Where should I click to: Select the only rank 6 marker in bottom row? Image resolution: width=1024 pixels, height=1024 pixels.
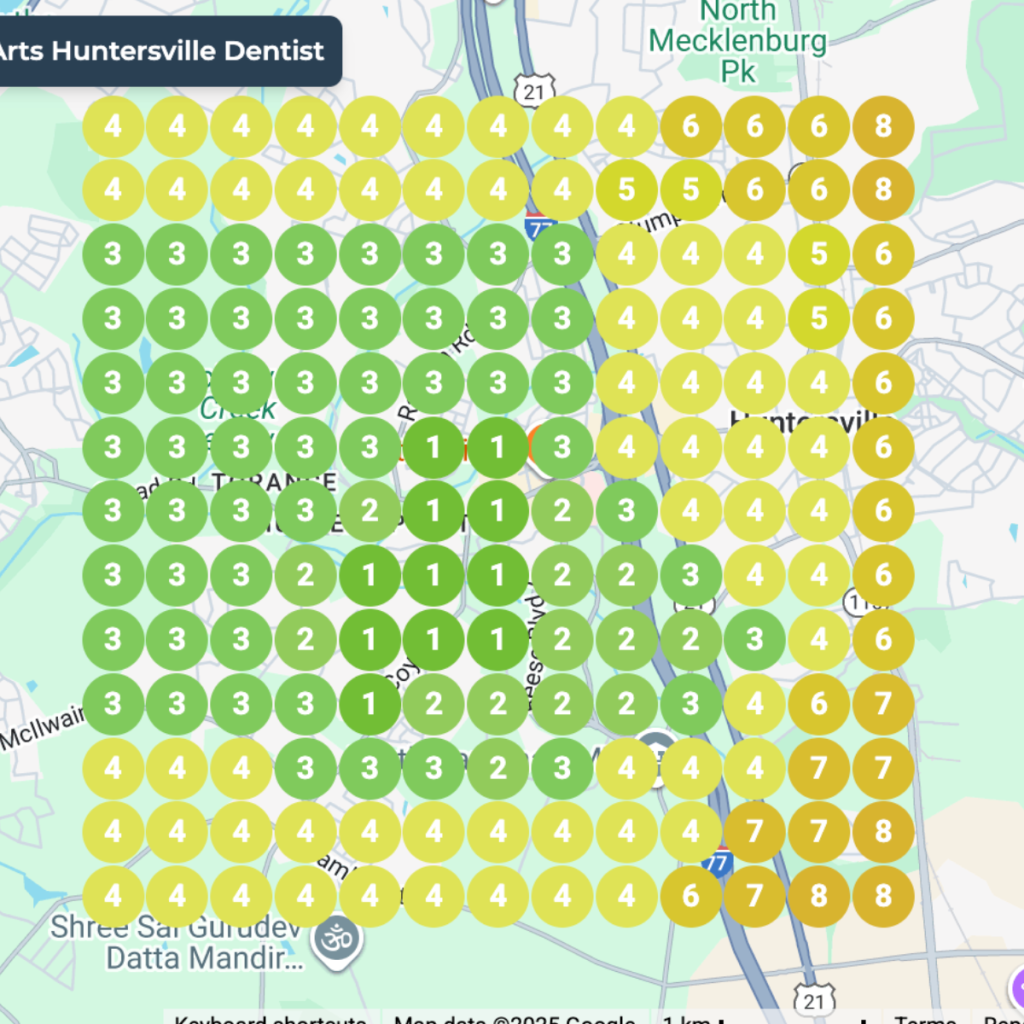point(691,896)
